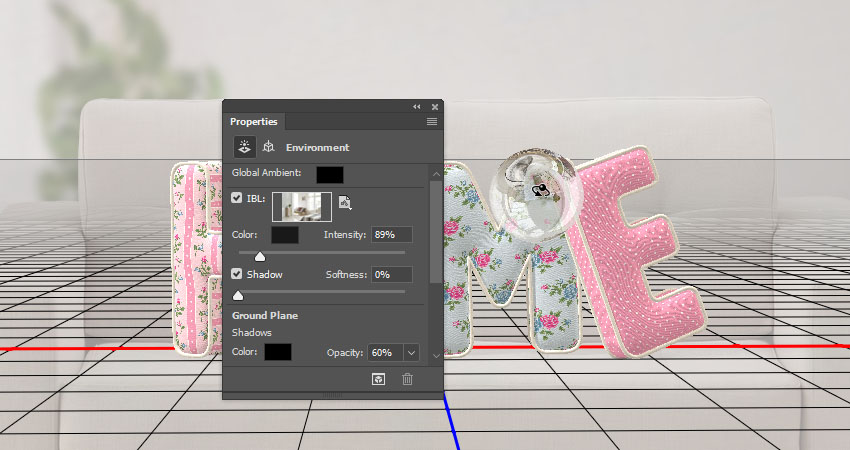The image size is (850, 450).
Task: Click the IBL Intensity slider handle
Action: click(260, 257)
